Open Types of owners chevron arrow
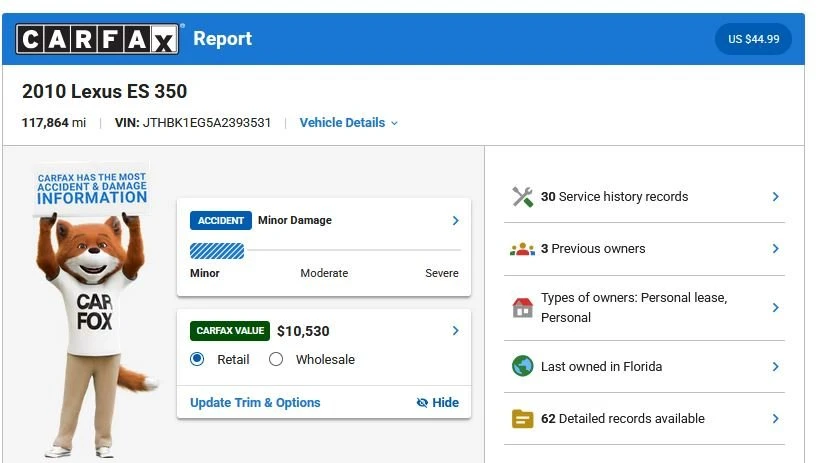 coord(776,308)
